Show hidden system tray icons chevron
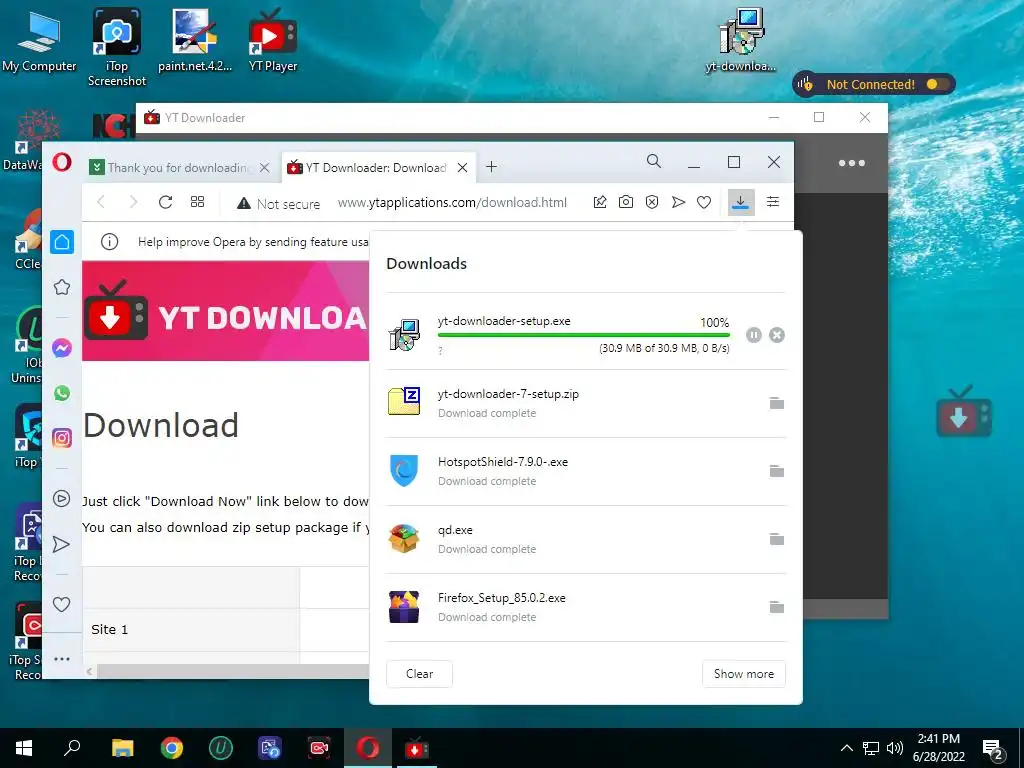 coord(846,748)
